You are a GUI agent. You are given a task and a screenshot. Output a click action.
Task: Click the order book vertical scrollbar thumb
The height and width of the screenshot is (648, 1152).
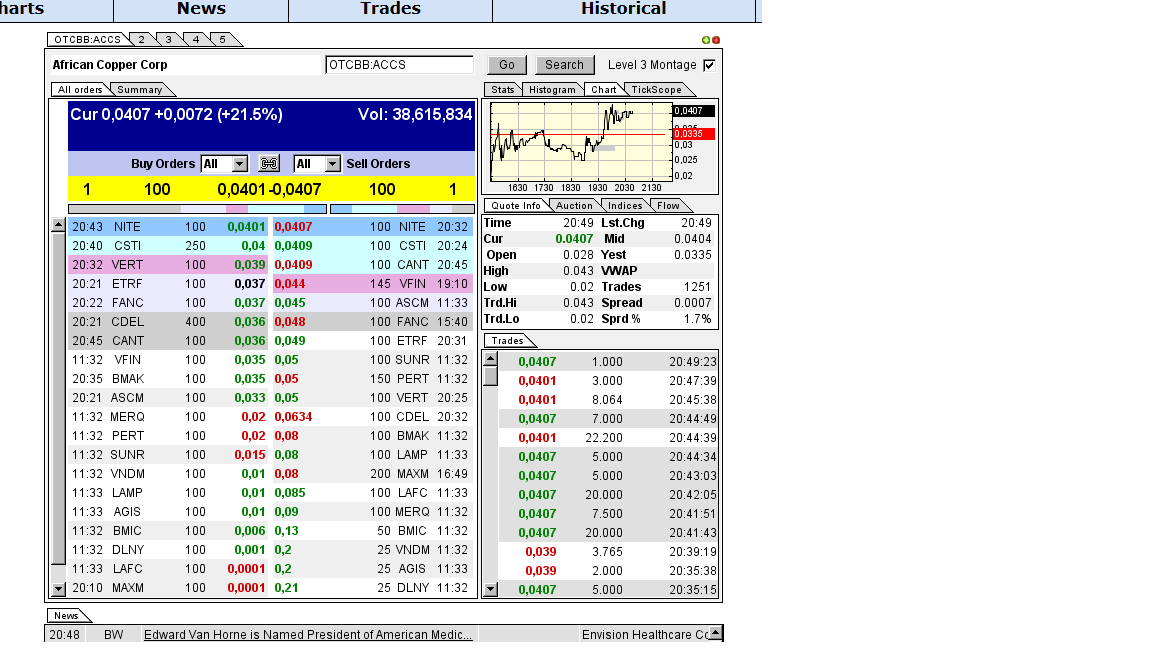click(59, 400)
